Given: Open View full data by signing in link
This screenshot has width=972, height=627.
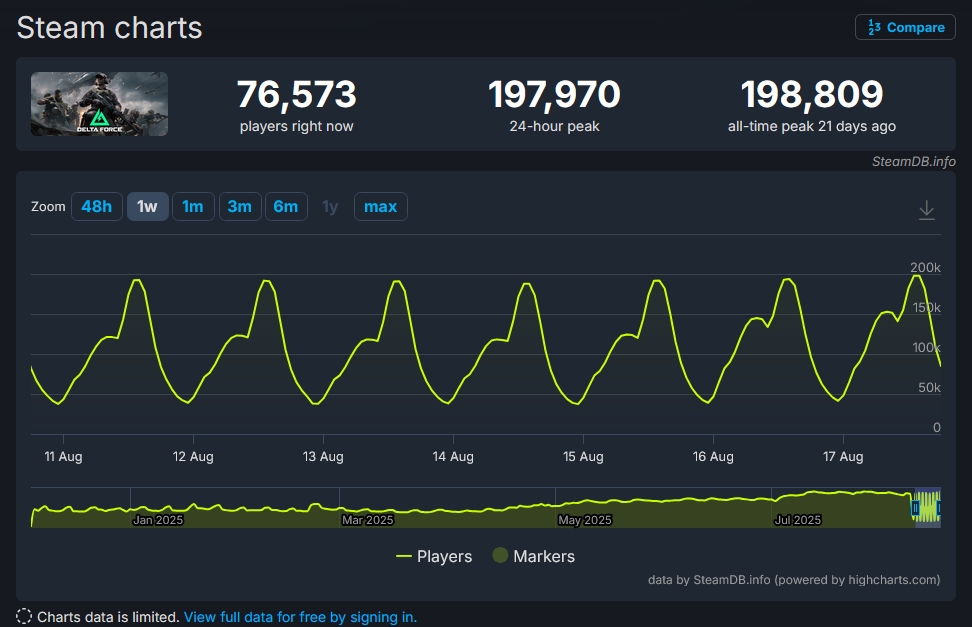Looking at the screenshot, I should pyautogui.click(x=300, y=617).
